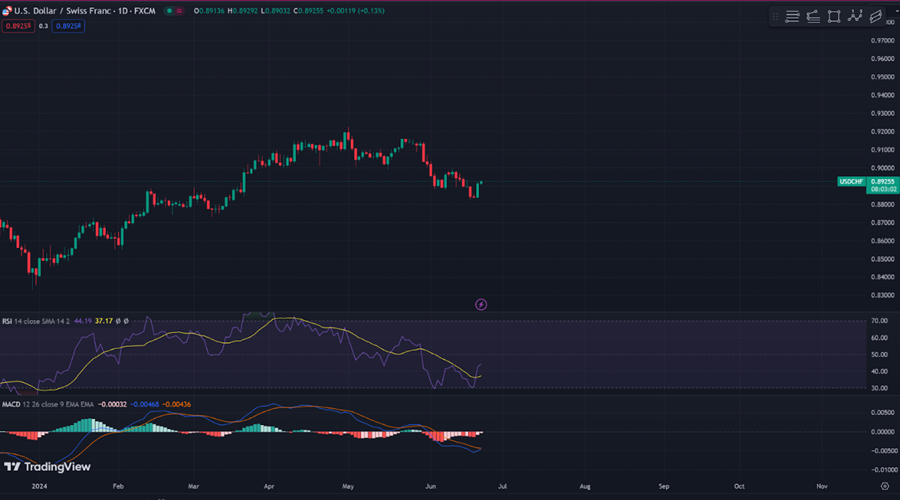Select the rectangle drawing tool
The width and height of the screenshot is (900, 500).
point(834,16)
